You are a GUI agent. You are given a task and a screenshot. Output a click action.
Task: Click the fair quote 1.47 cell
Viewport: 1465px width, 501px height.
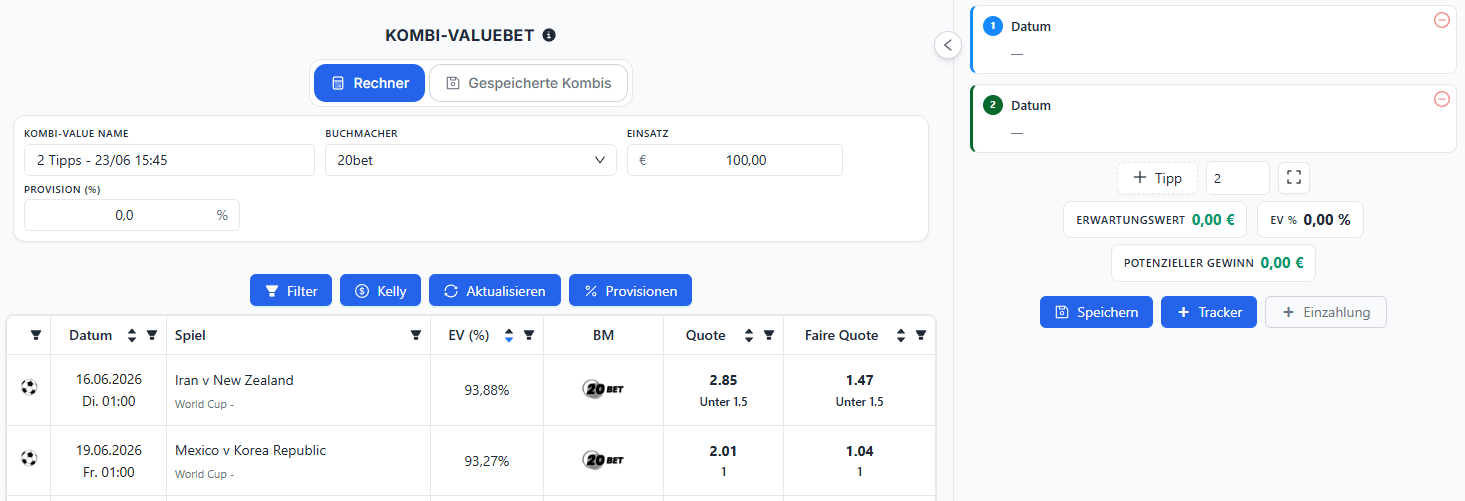(x=859, y=390)
